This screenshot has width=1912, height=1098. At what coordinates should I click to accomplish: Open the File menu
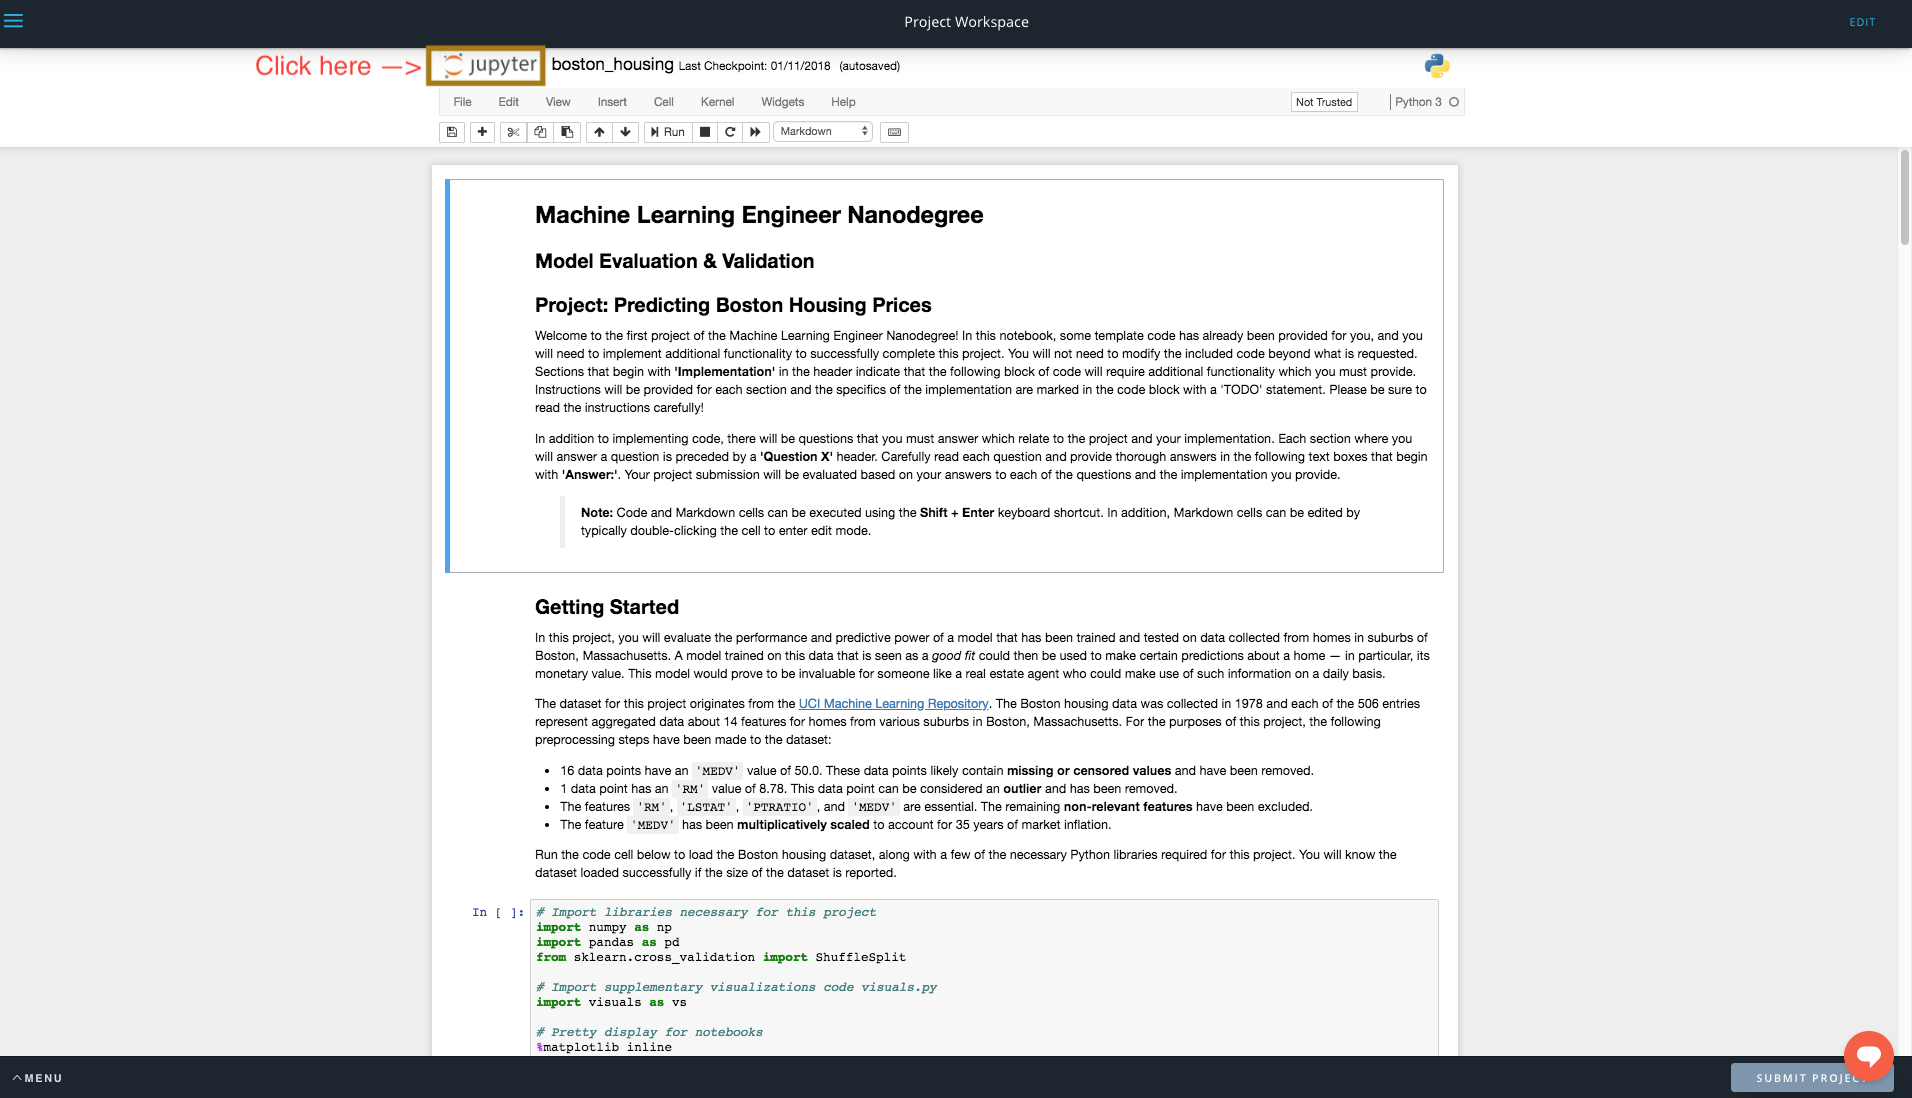tap(462, 102)
